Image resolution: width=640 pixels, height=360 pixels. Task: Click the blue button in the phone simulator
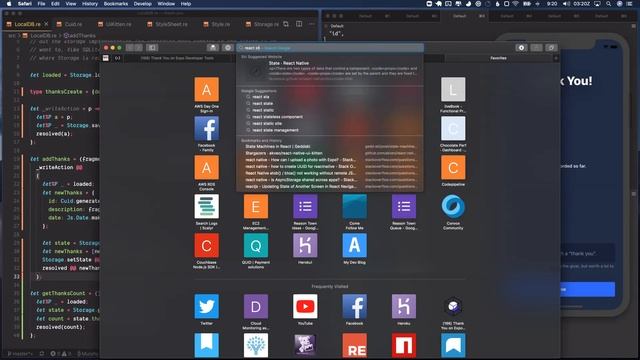pyautogui.click(x=587, y=289)
